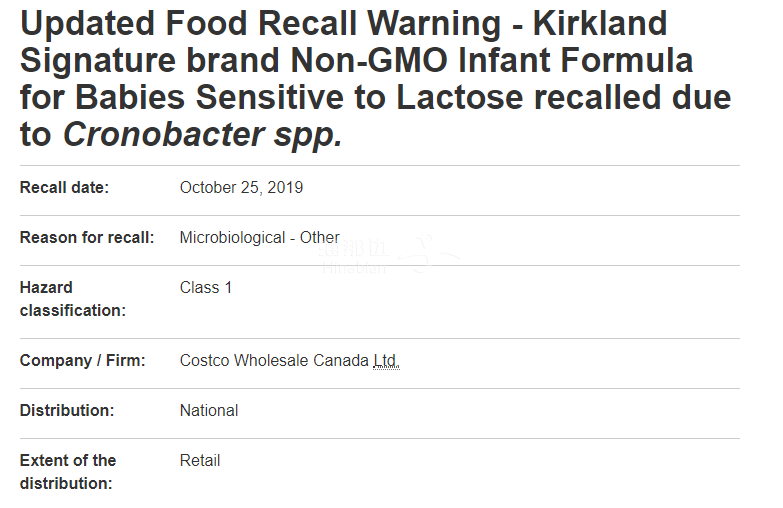The image size is (783, 508).
Task: Select the "Class 1" hazard value
Action: click(206, 287)
